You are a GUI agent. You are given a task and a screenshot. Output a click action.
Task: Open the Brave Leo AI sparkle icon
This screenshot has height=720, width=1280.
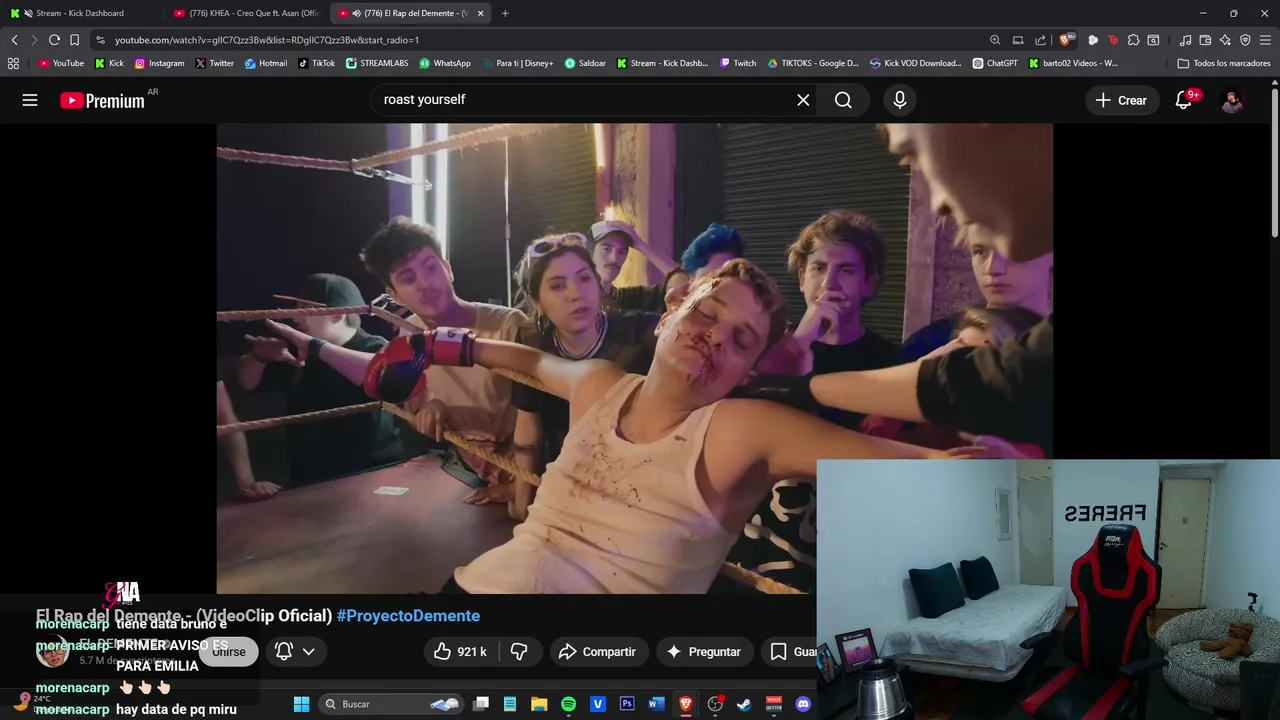pyautogui.click(x=1225, y=40)
